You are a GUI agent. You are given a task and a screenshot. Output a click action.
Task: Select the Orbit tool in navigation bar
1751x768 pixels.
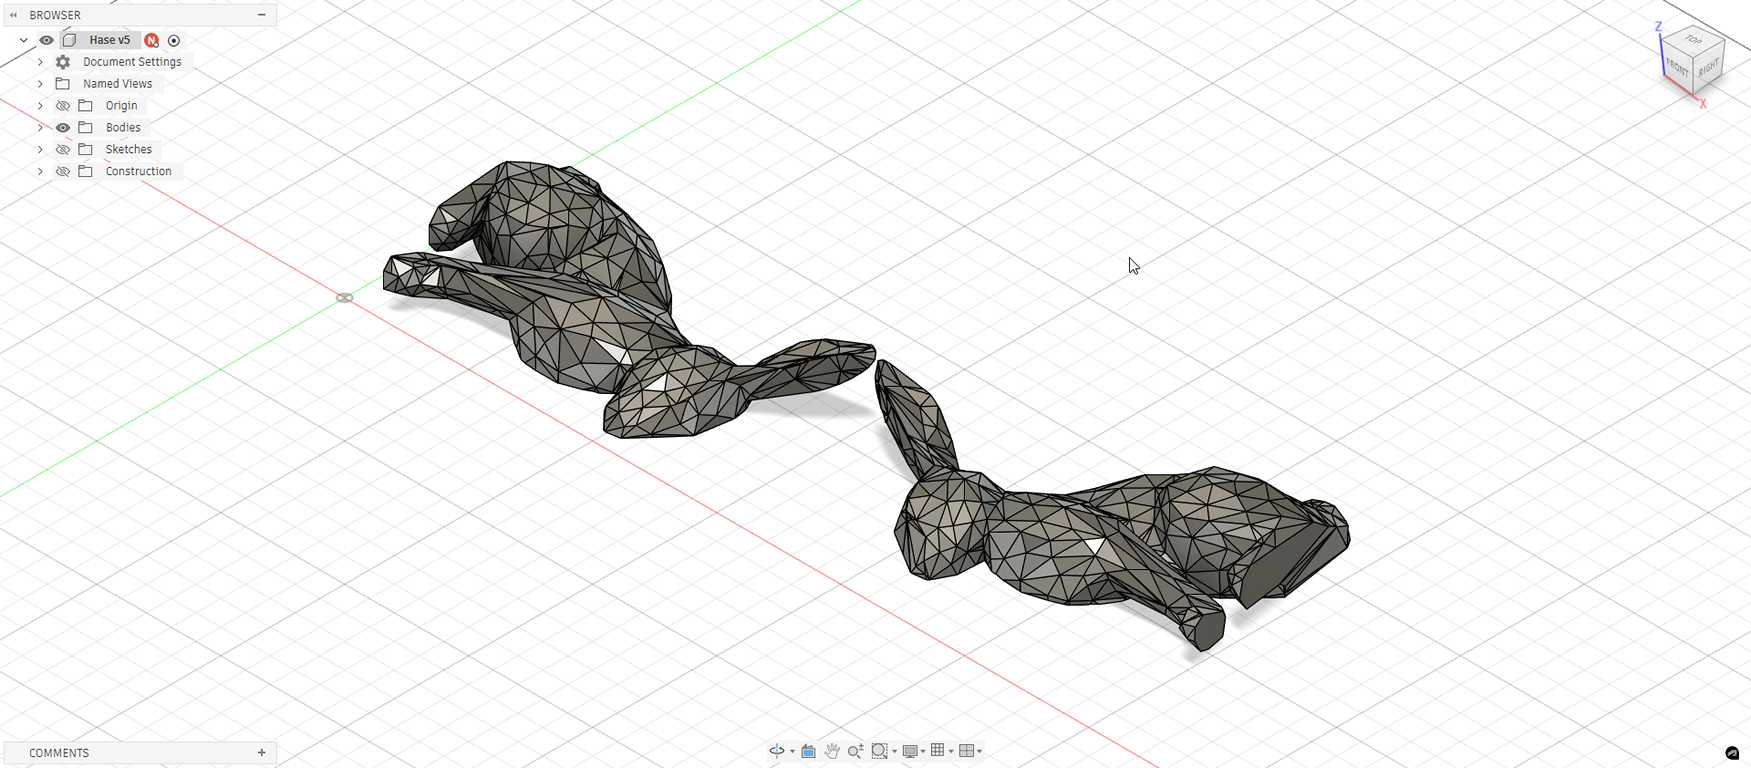point(777,751)
